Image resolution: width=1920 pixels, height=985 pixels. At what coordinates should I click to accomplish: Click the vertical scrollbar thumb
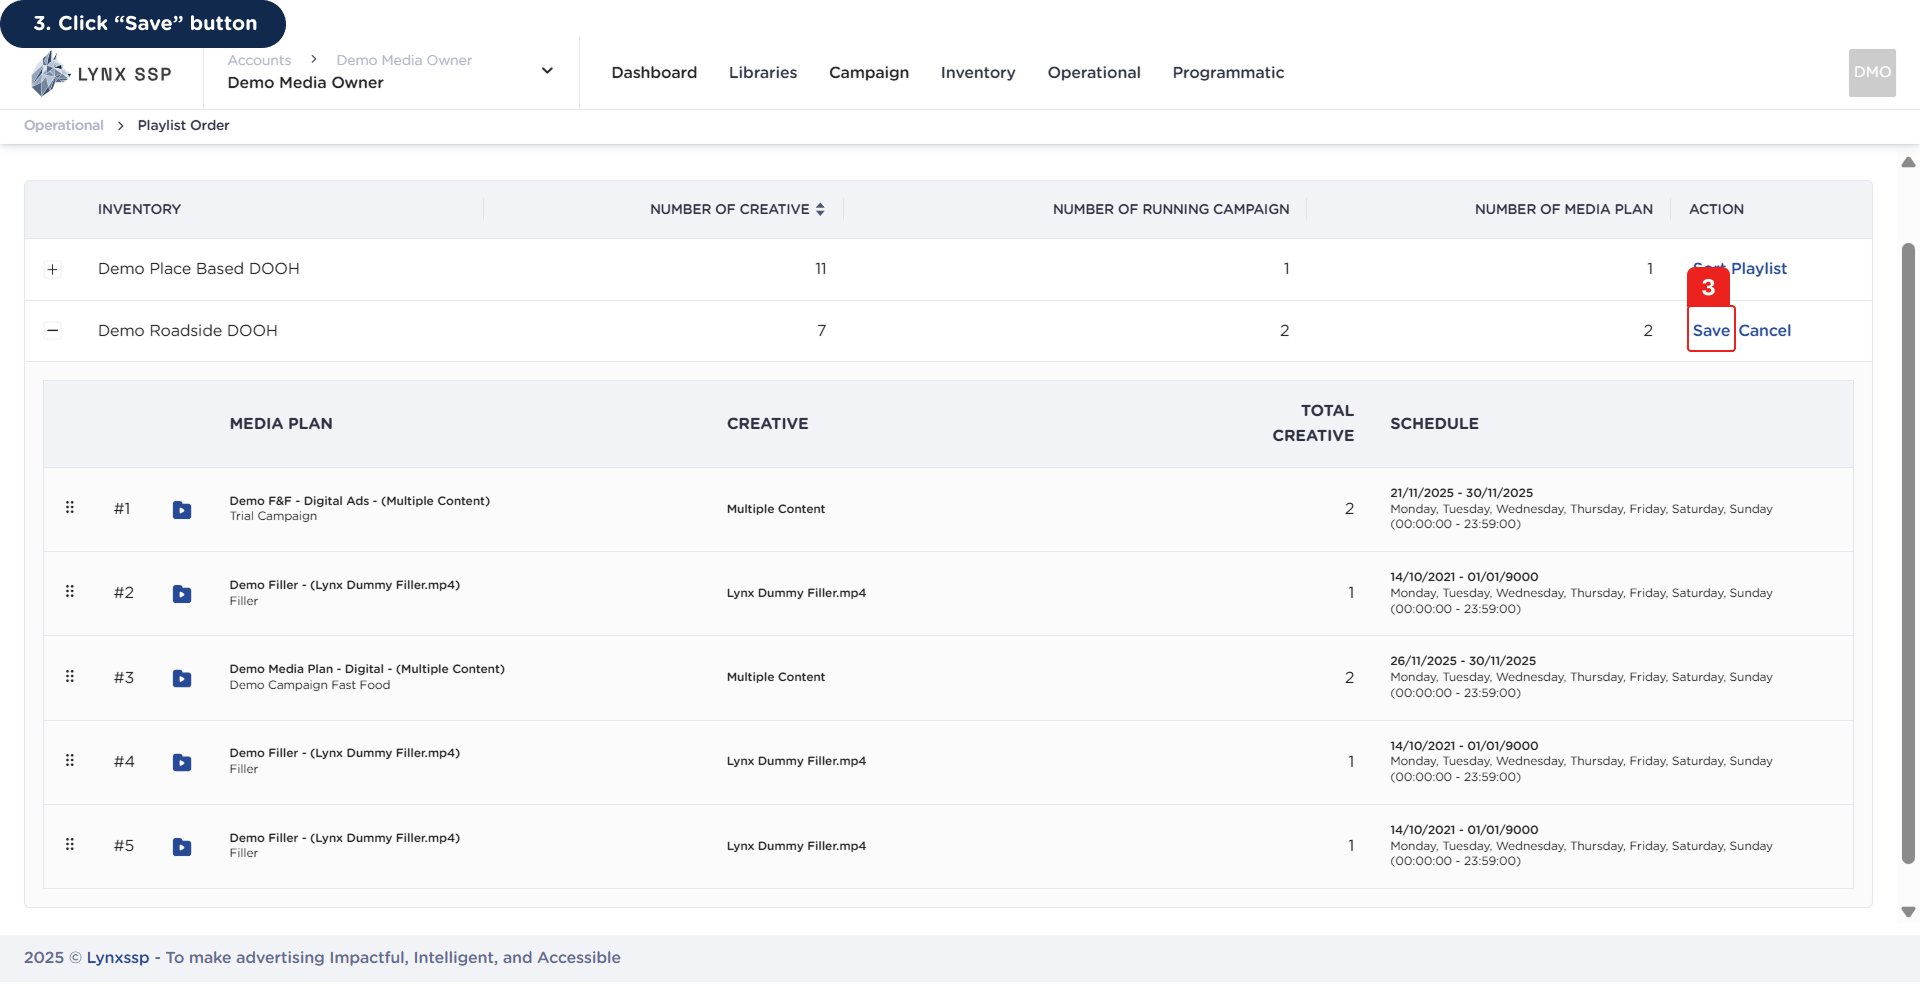pos(1908,552)
